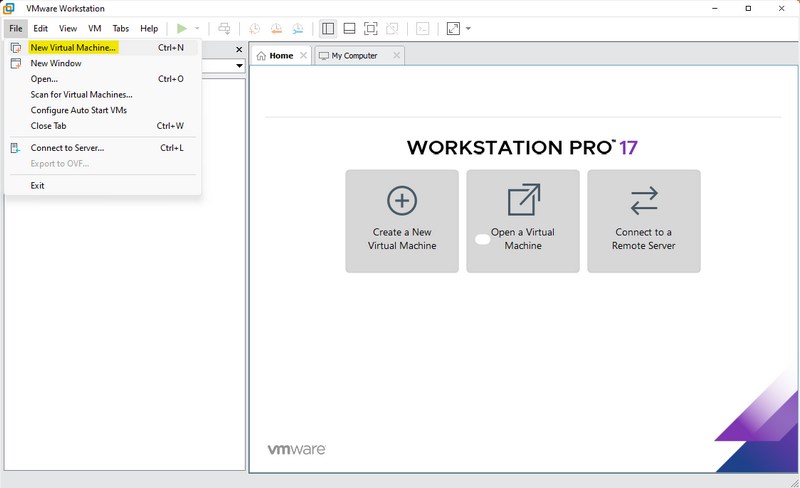Choose Connect to Server menu entry
800x488 pixels.
pos(67,148)
